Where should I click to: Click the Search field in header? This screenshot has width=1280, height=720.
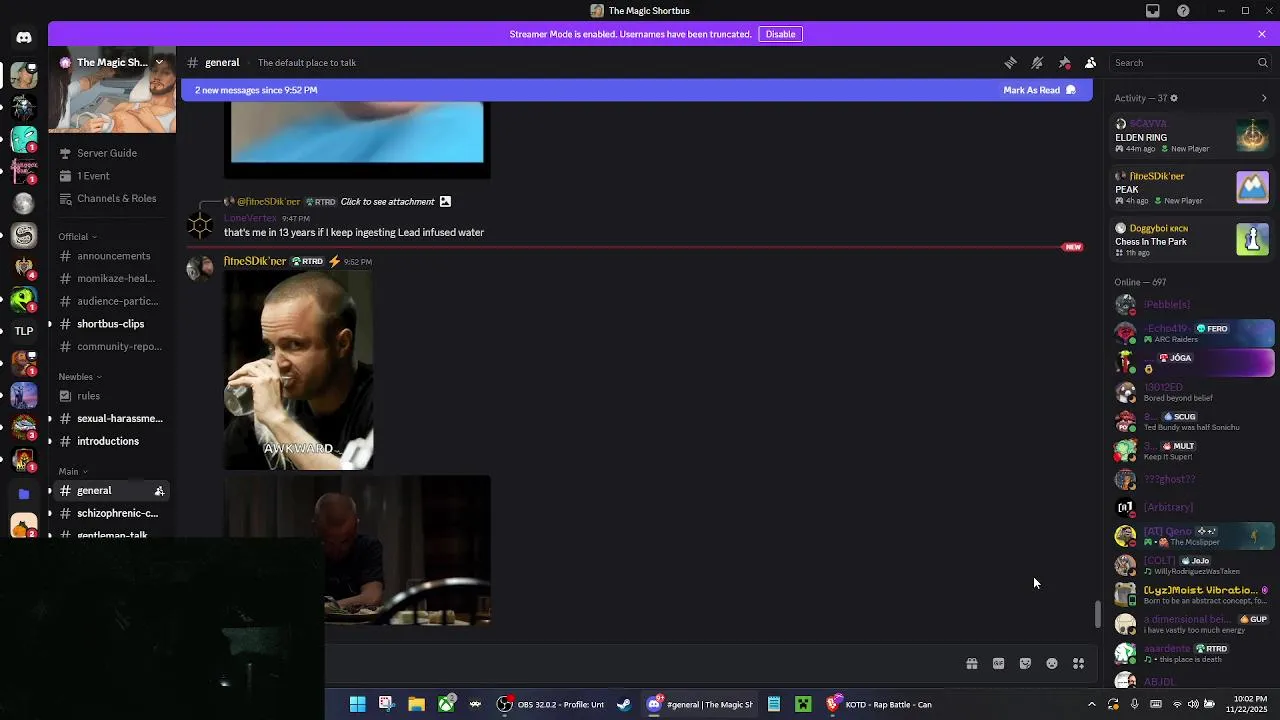click(1190, 63)
